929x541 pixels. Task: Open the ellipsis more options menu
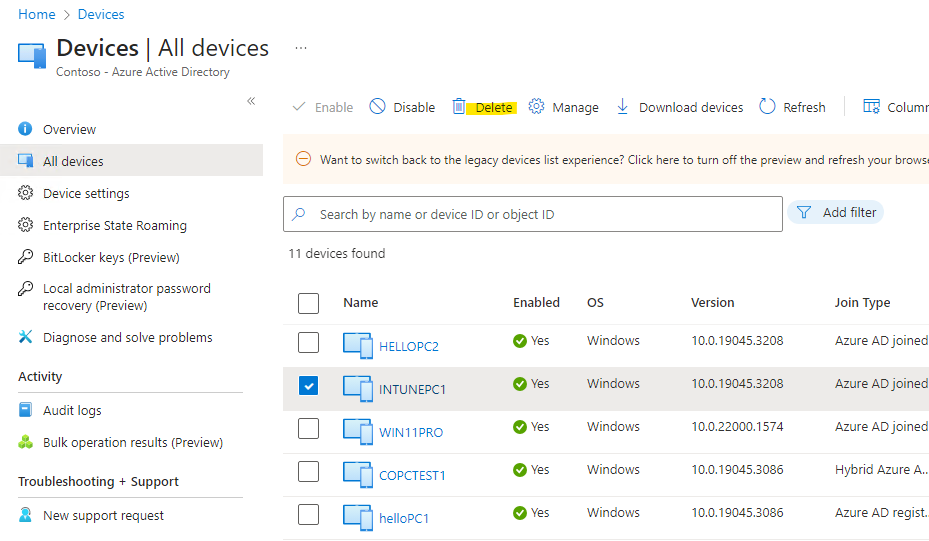pyautogui.click(x=301, y=48)
